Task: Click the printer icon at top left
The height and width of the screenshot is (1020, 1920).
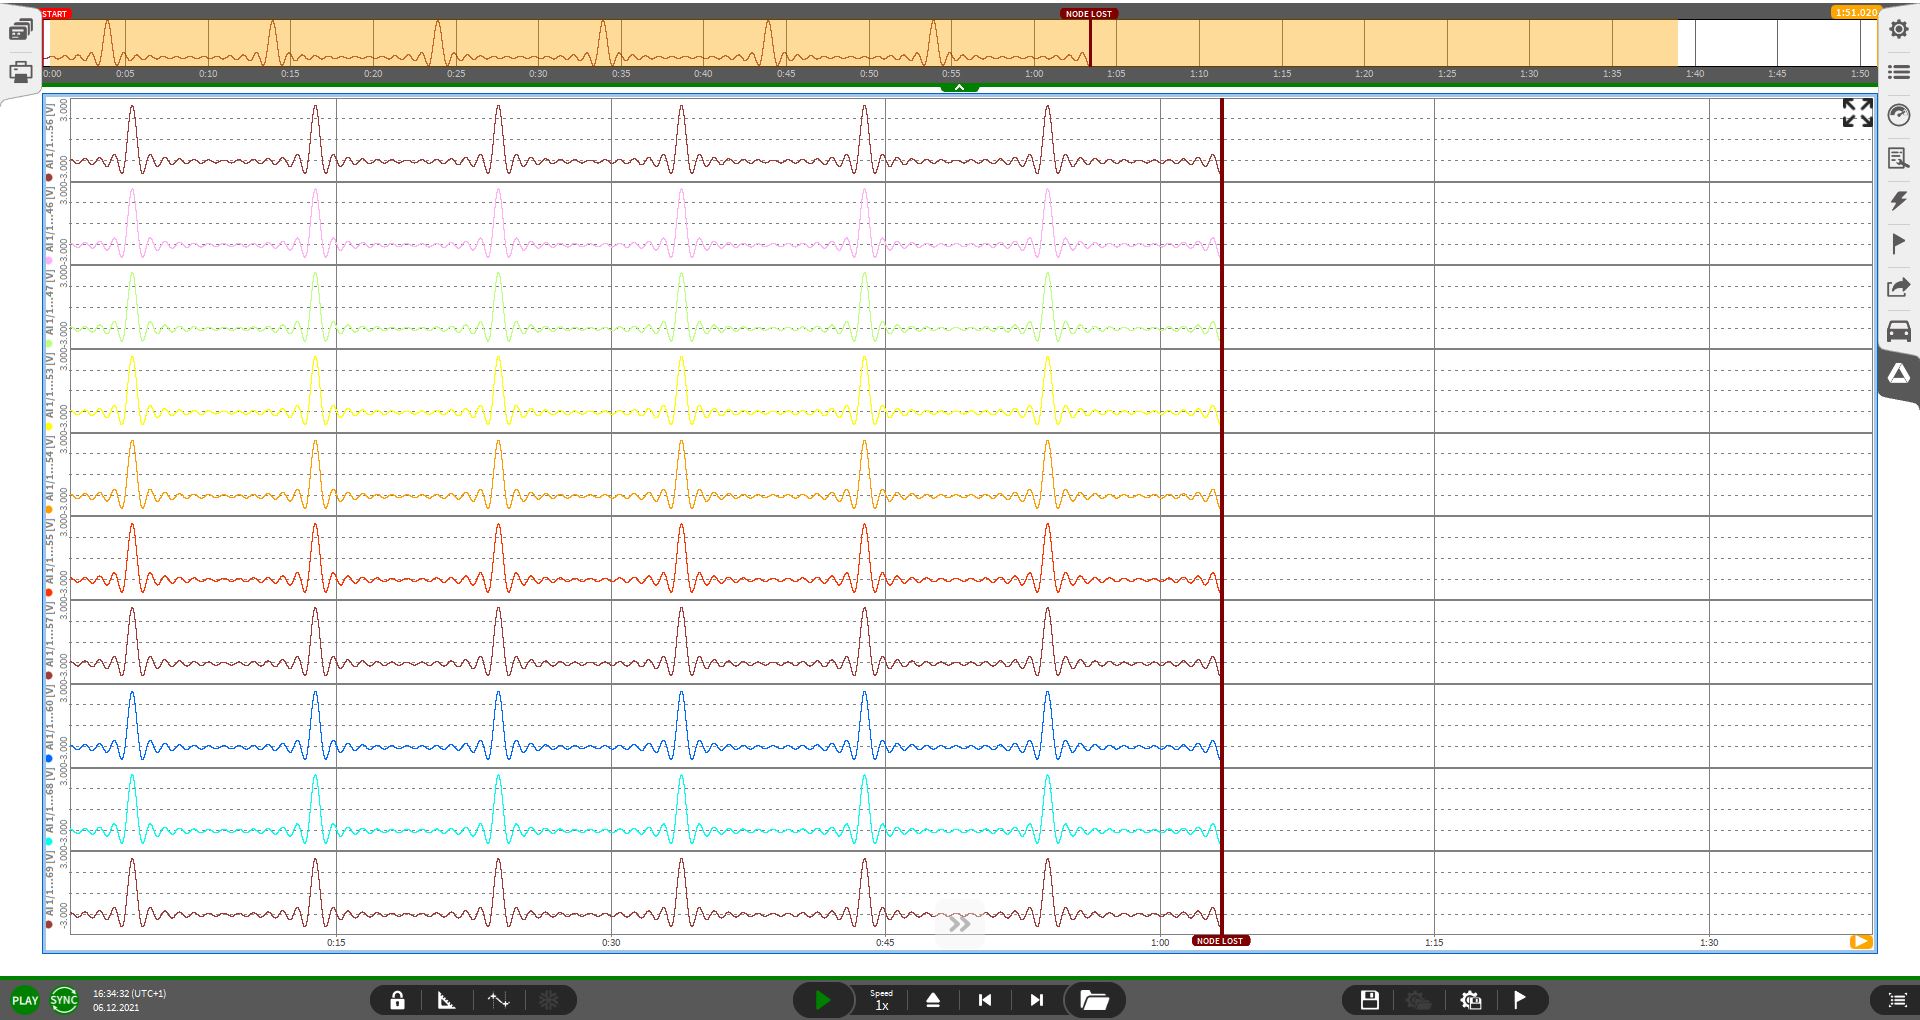Action: [20, 72]
